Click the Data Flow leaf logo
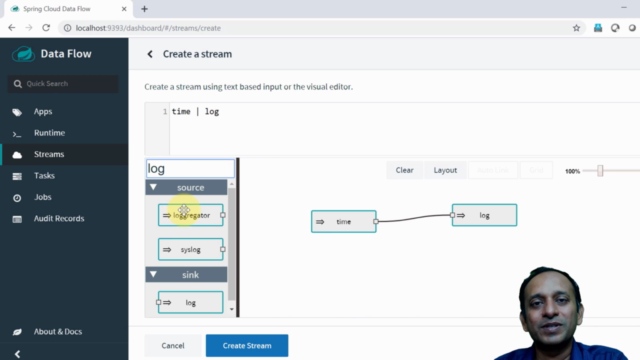640x360 pixels. pyautogui.click(x=23, y=54)
